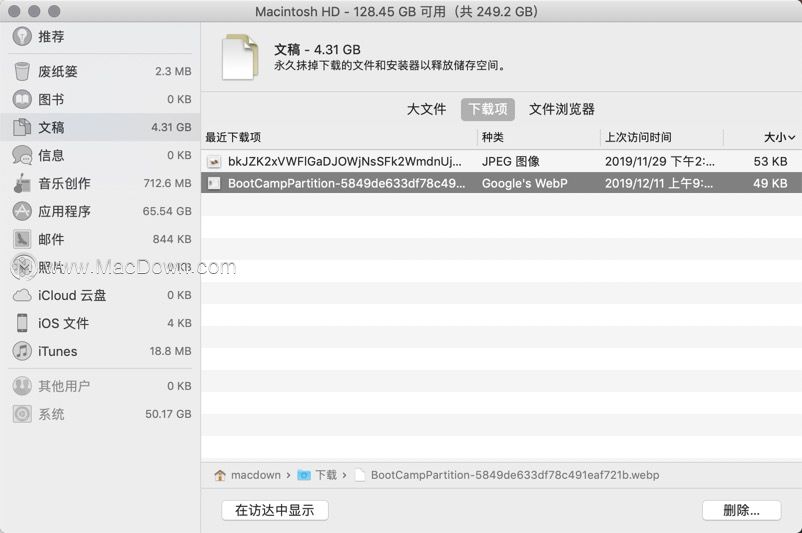
Task: Click the 系统 system gear icon
Action: (x=22, y=414)
